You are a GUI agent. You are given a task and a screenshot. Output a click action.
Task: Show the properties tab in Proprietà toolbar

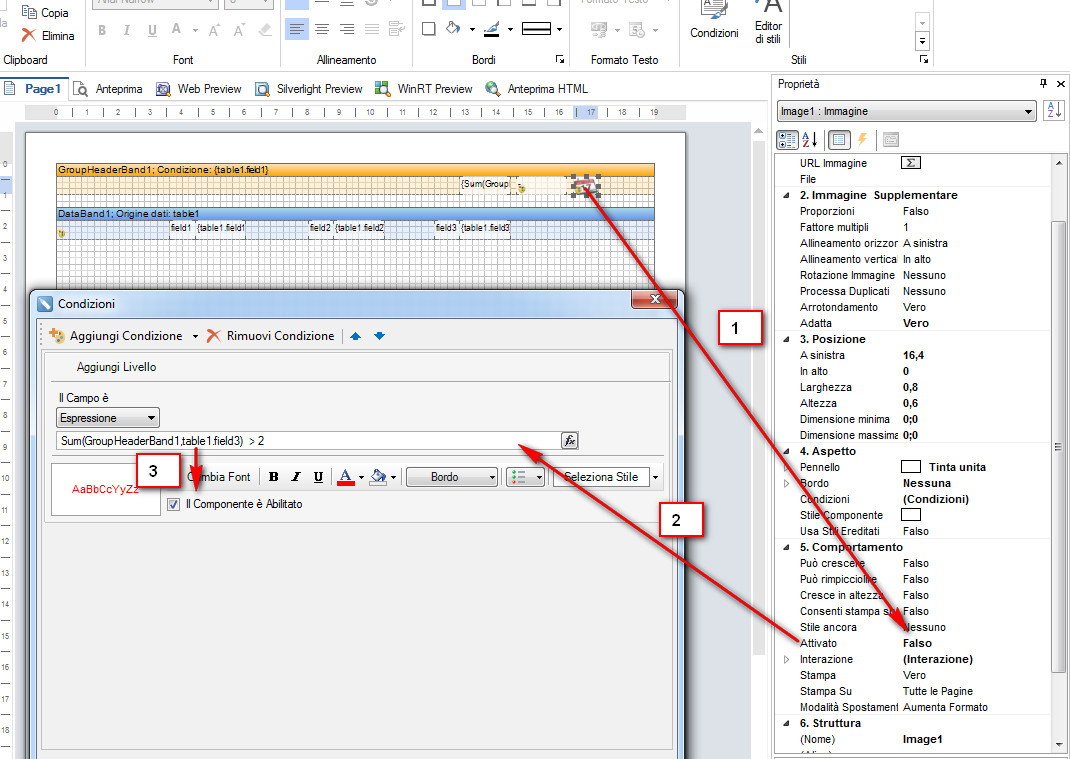(839, 140)
